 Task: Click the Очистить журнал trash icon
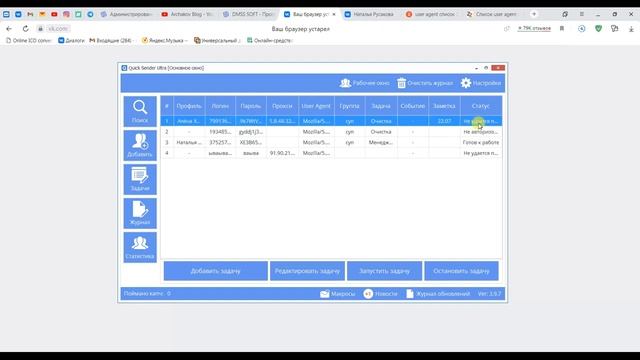(x=401, y=83)
